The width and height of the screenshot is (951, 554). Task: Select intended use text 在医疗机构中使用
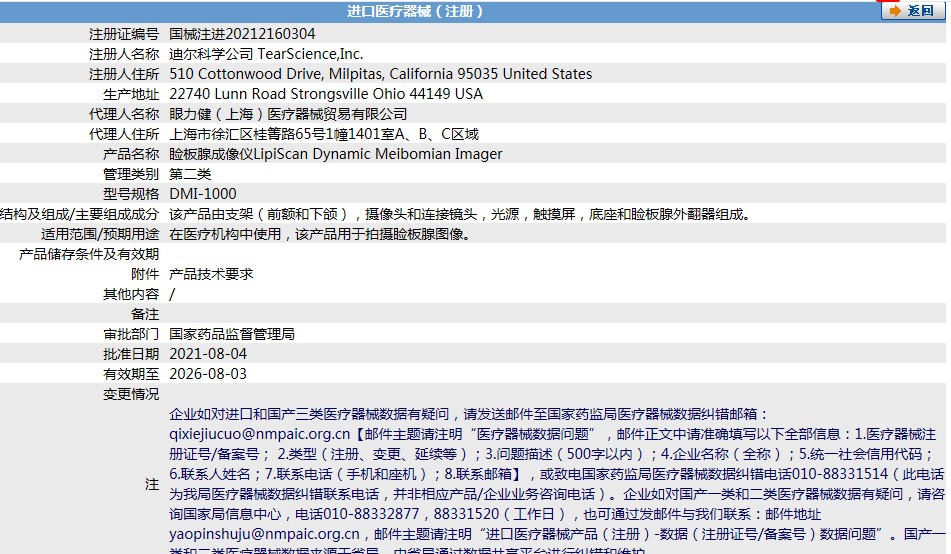pyautogui.click(x=225, y=234)
